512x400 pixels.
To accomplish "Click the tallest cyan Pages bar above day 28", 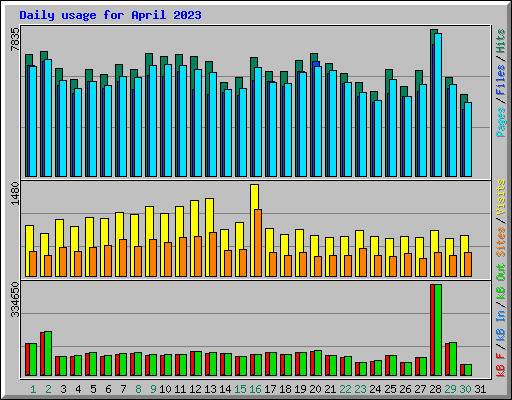I will [438, 105].
